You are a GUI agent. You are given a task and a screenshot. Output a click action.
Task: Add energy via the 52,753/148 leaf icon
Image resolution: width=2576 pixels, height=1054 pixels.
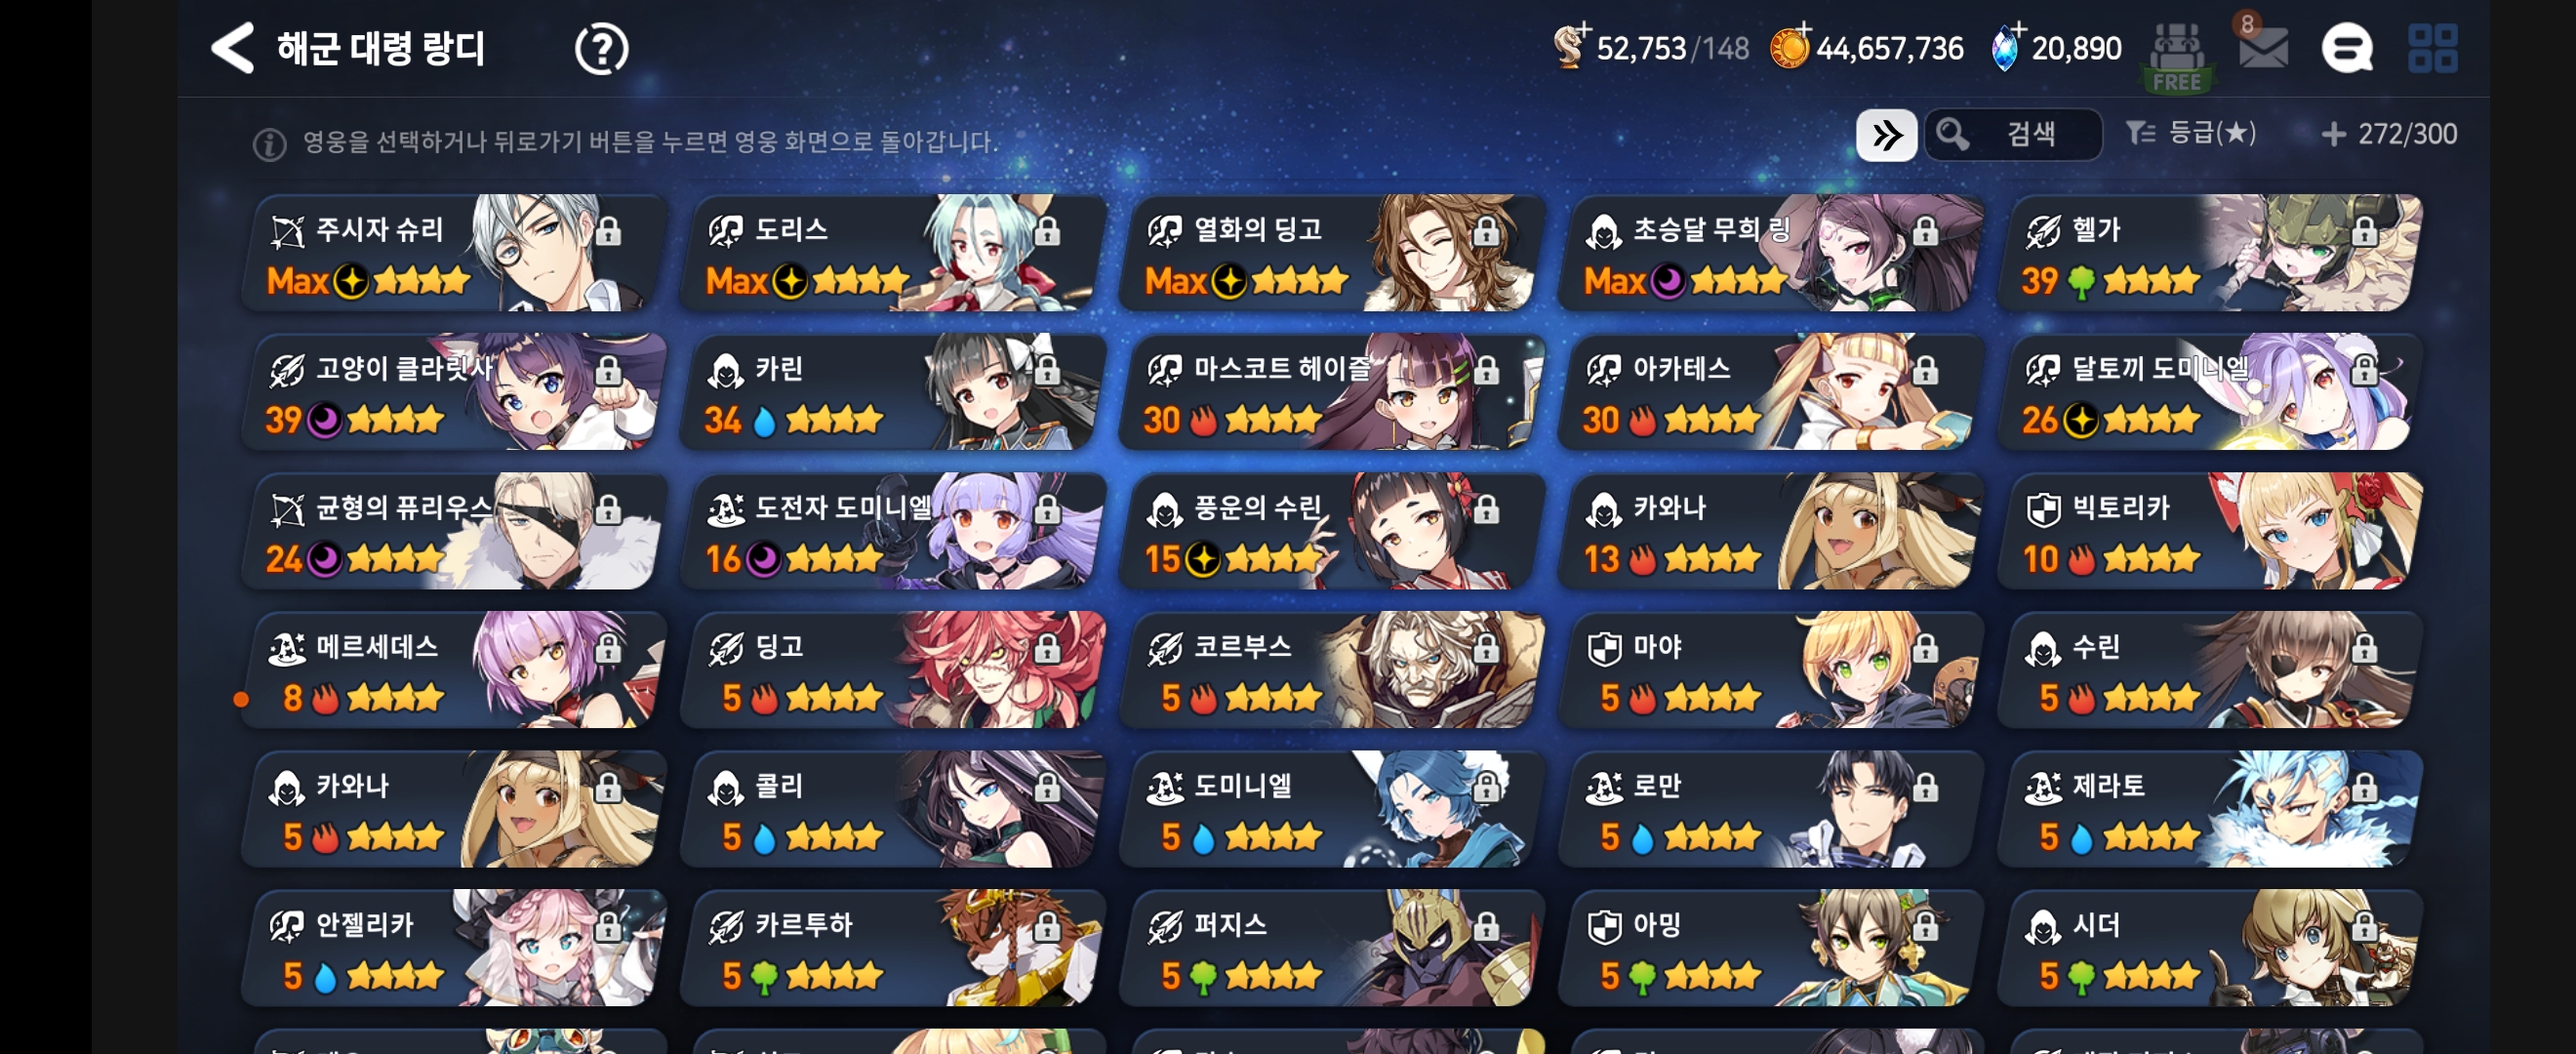(x=1570, y=46)
